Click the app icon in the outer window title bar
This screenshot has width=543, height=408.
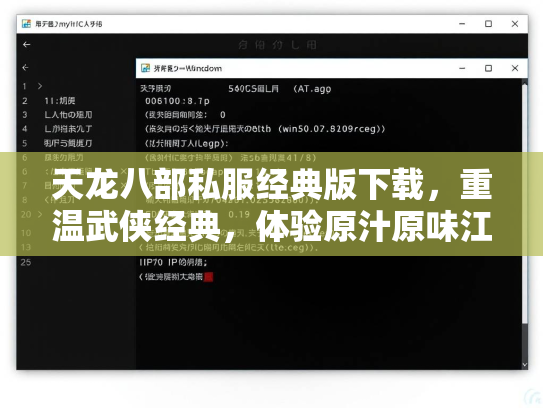point(26,24)
